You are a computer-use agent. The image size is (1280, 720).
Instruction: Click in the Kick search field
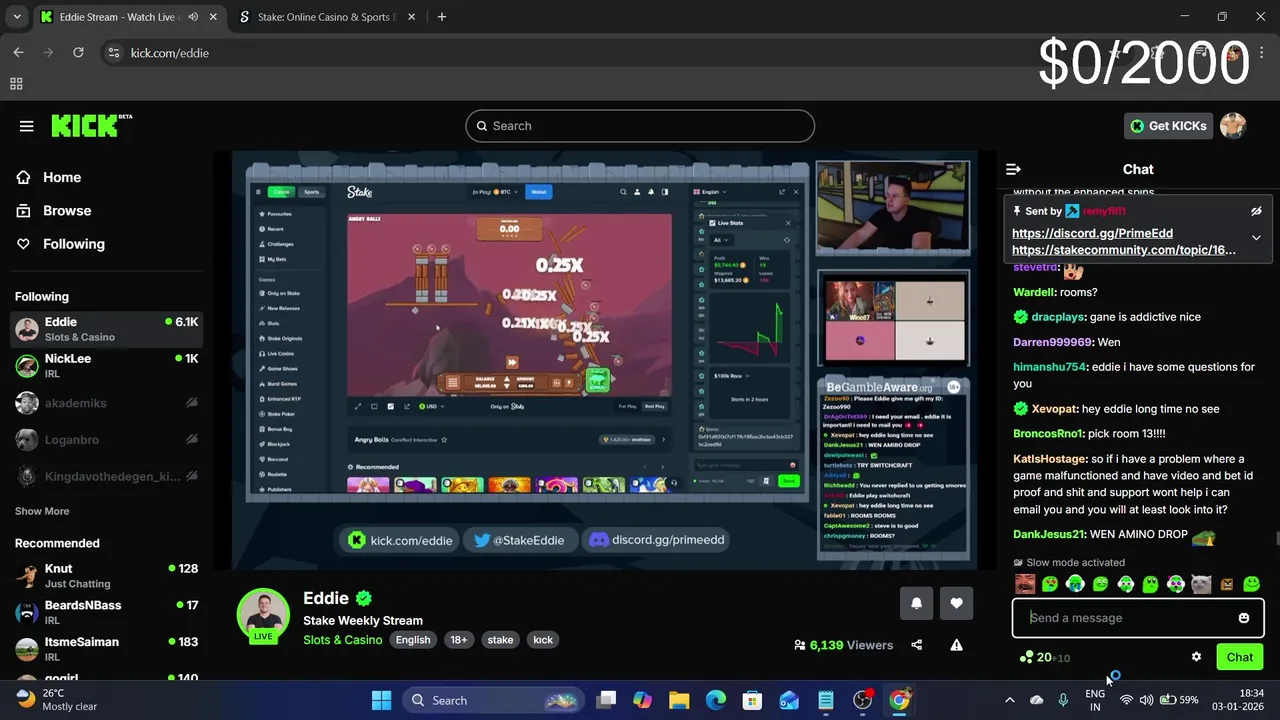(x=640, y=126)
